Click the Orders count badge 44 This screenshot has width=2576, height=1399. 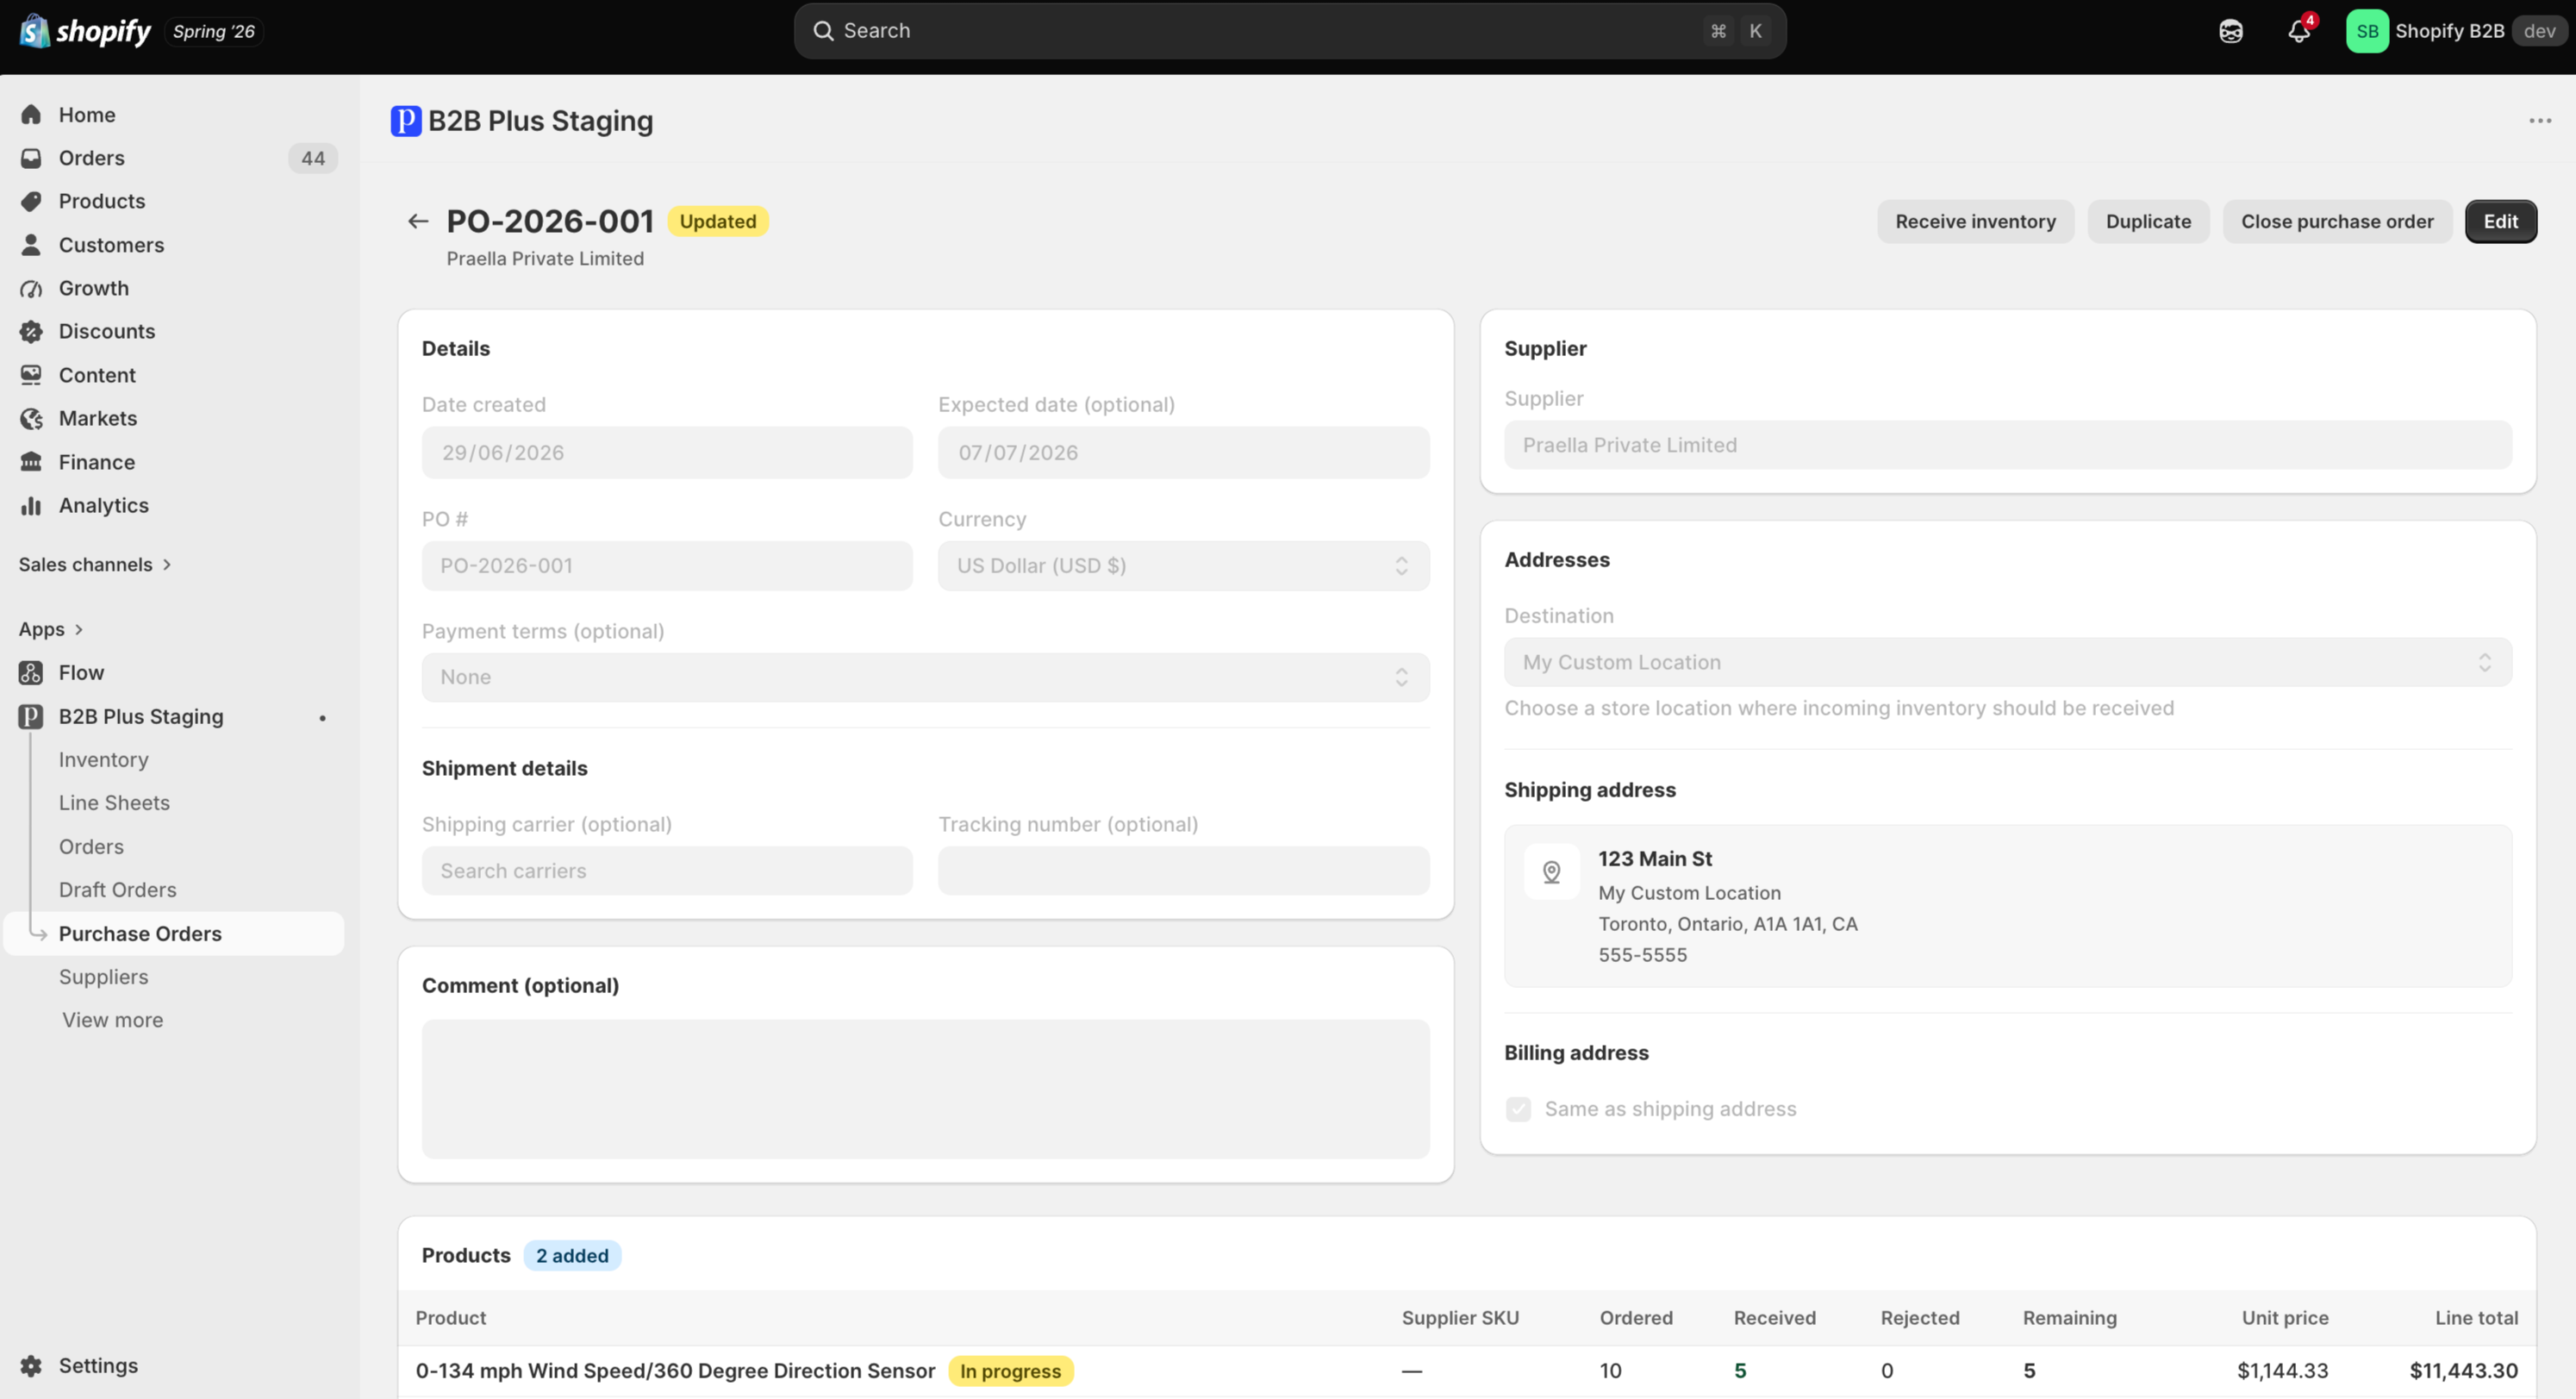[x=313, y=158]
